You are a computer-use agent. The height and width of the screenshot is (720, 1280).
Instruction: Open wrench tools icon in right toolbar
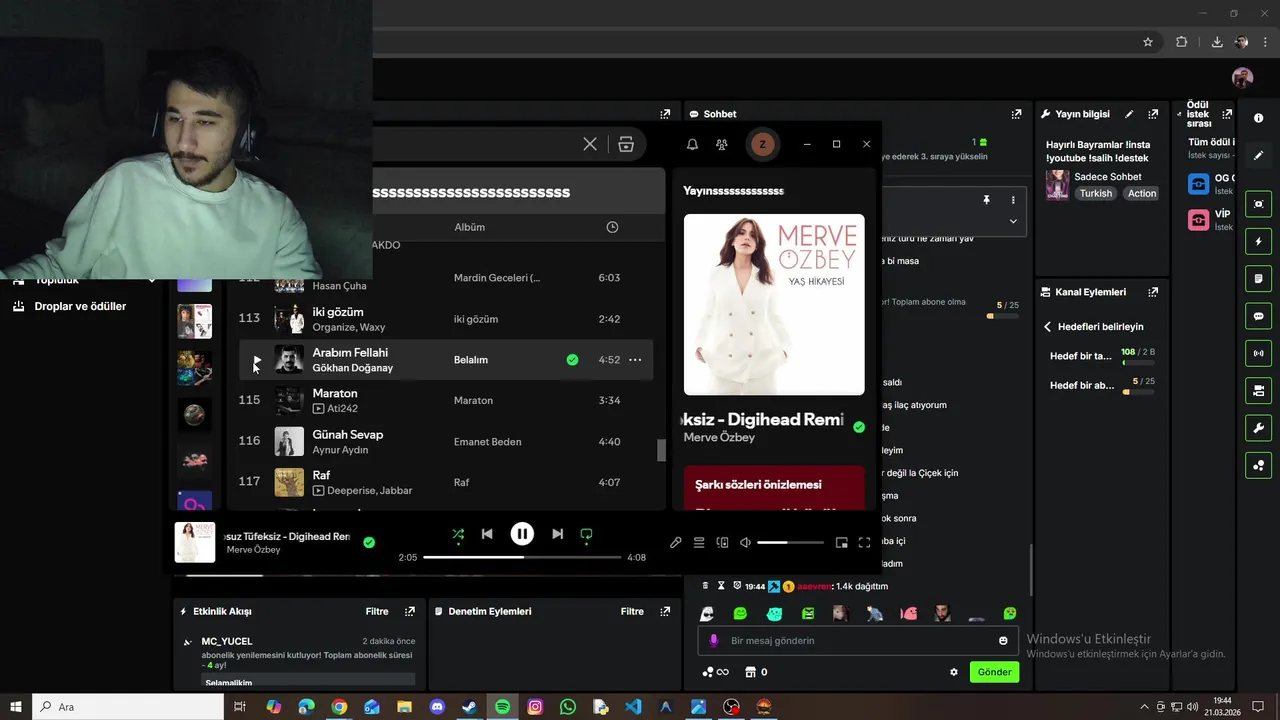tap(1259, 428)
